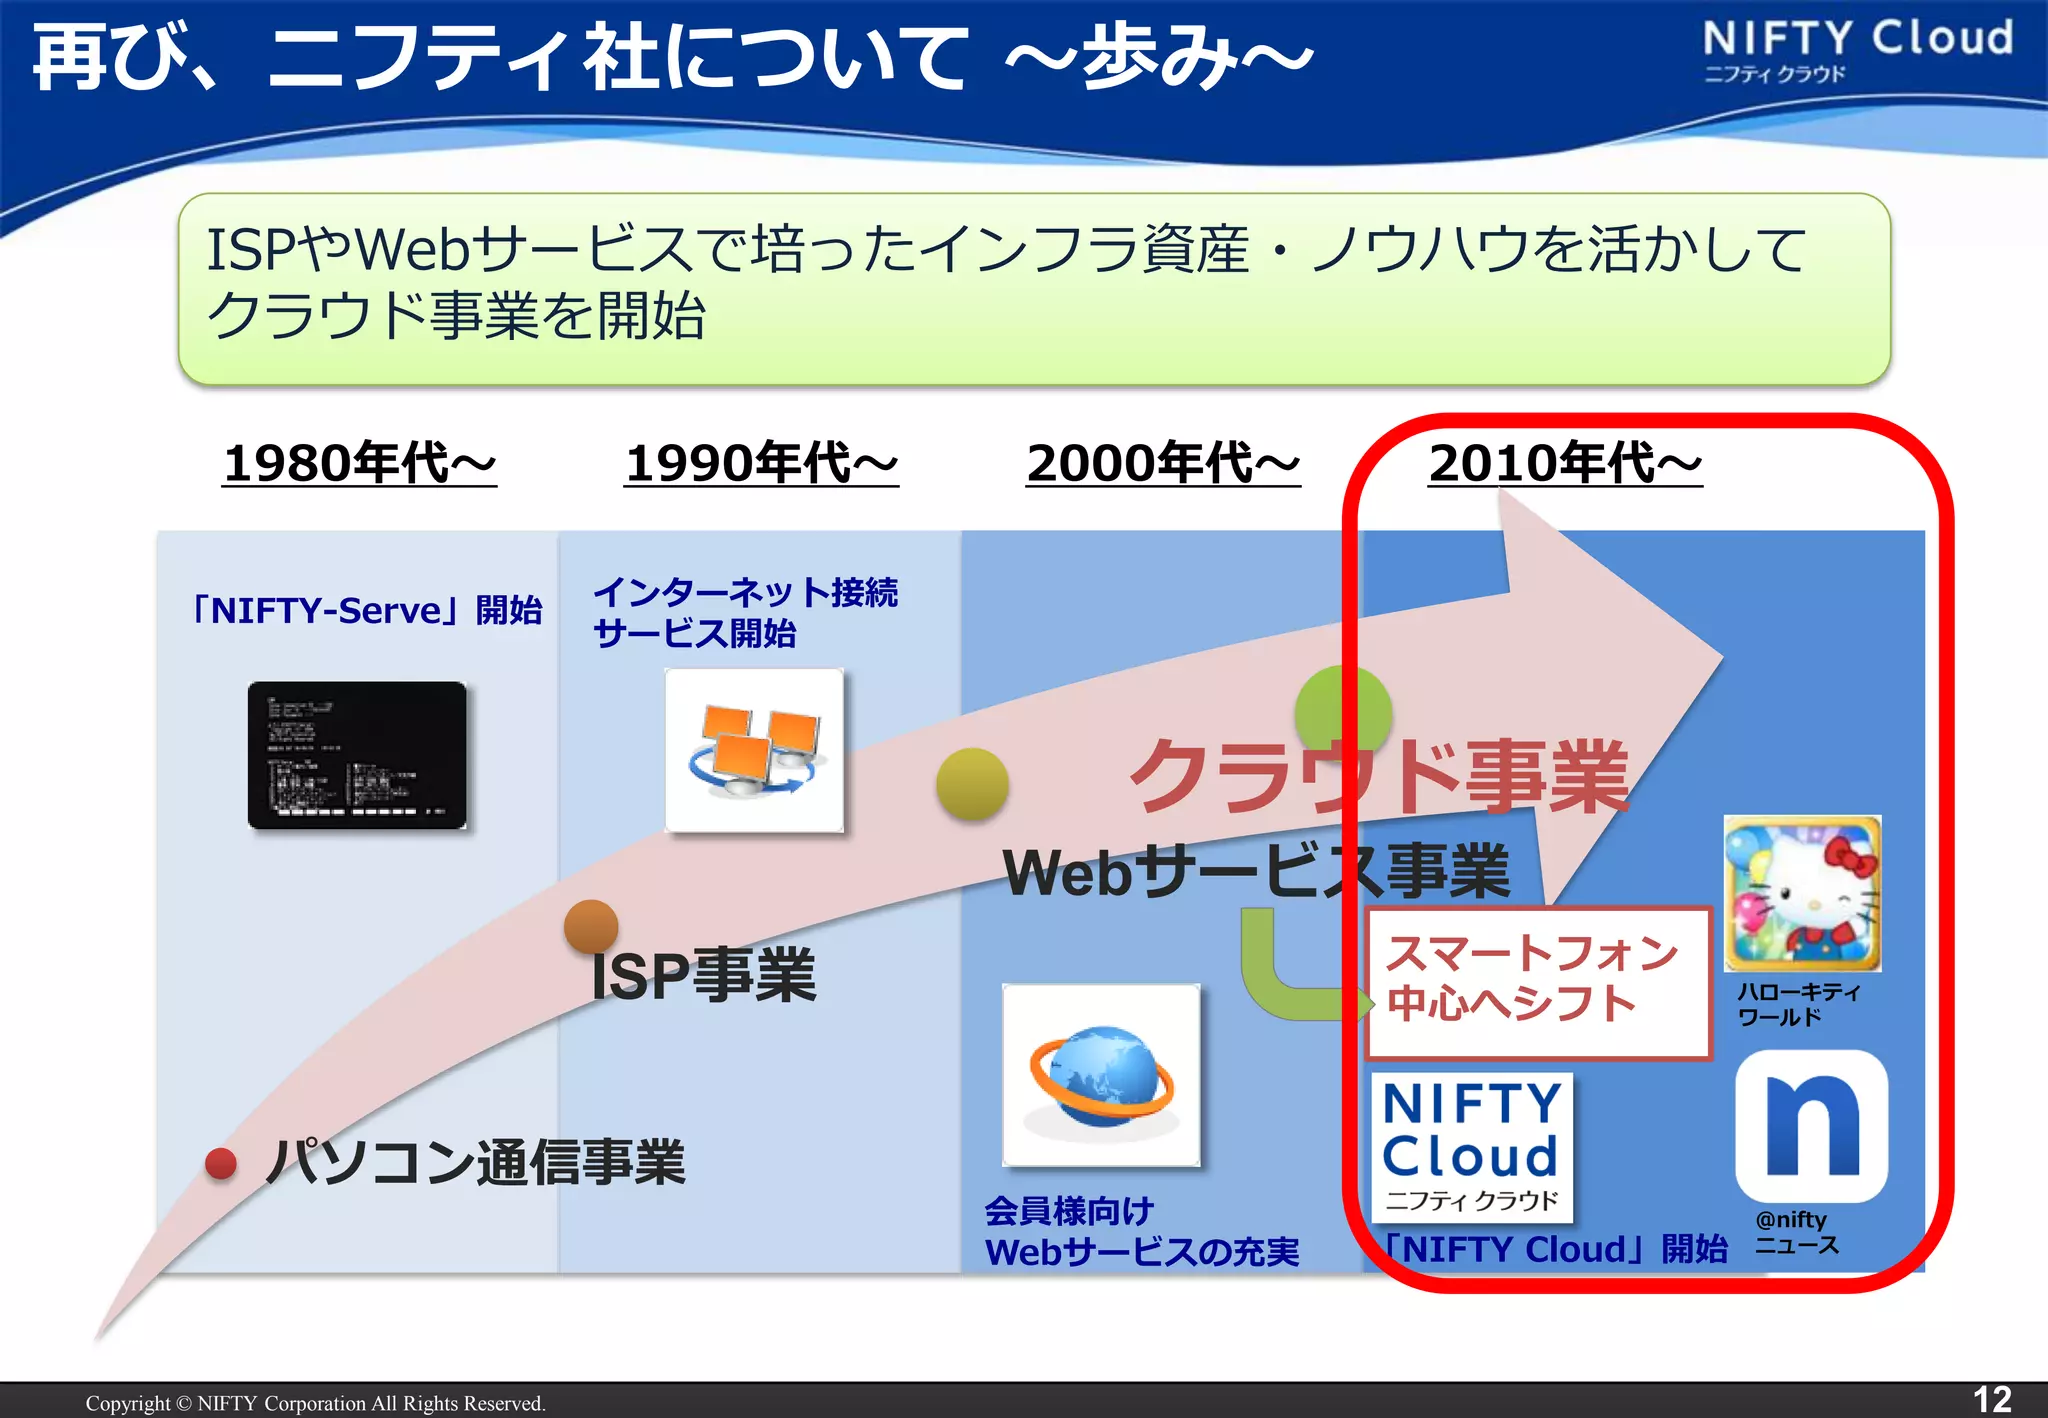Click the インターネット接続サービス開始 label
The height and width of the screenshot is (1418, 2048).
tap(745, 612)
